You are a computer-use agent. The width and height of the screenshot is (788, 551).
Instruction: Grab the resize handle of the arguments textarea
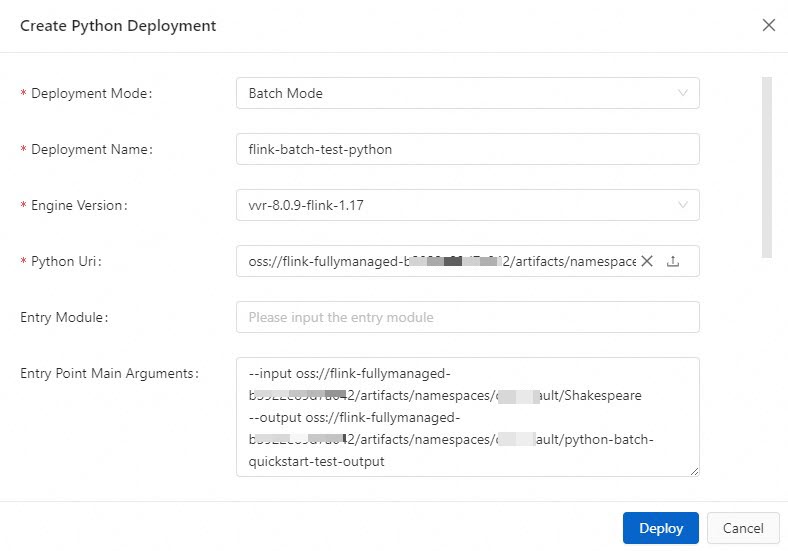694,471
